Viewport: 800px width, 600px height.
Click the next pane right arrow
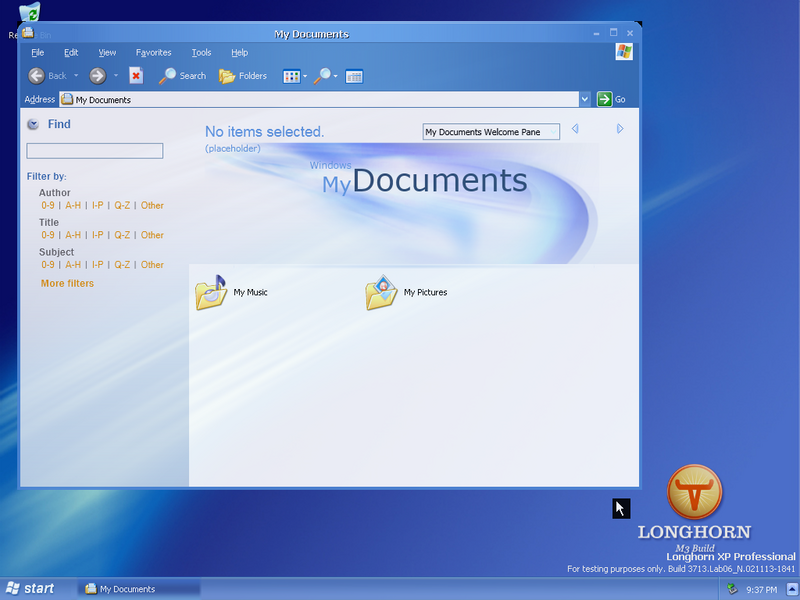(620, 129)
